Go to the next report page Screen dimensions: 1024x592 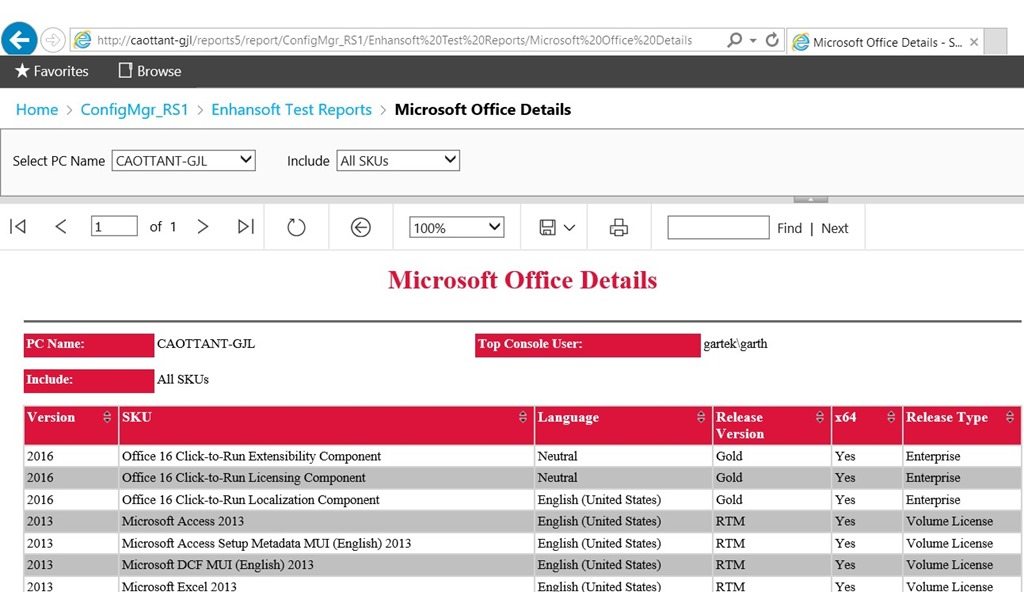[x=202, y=227]
